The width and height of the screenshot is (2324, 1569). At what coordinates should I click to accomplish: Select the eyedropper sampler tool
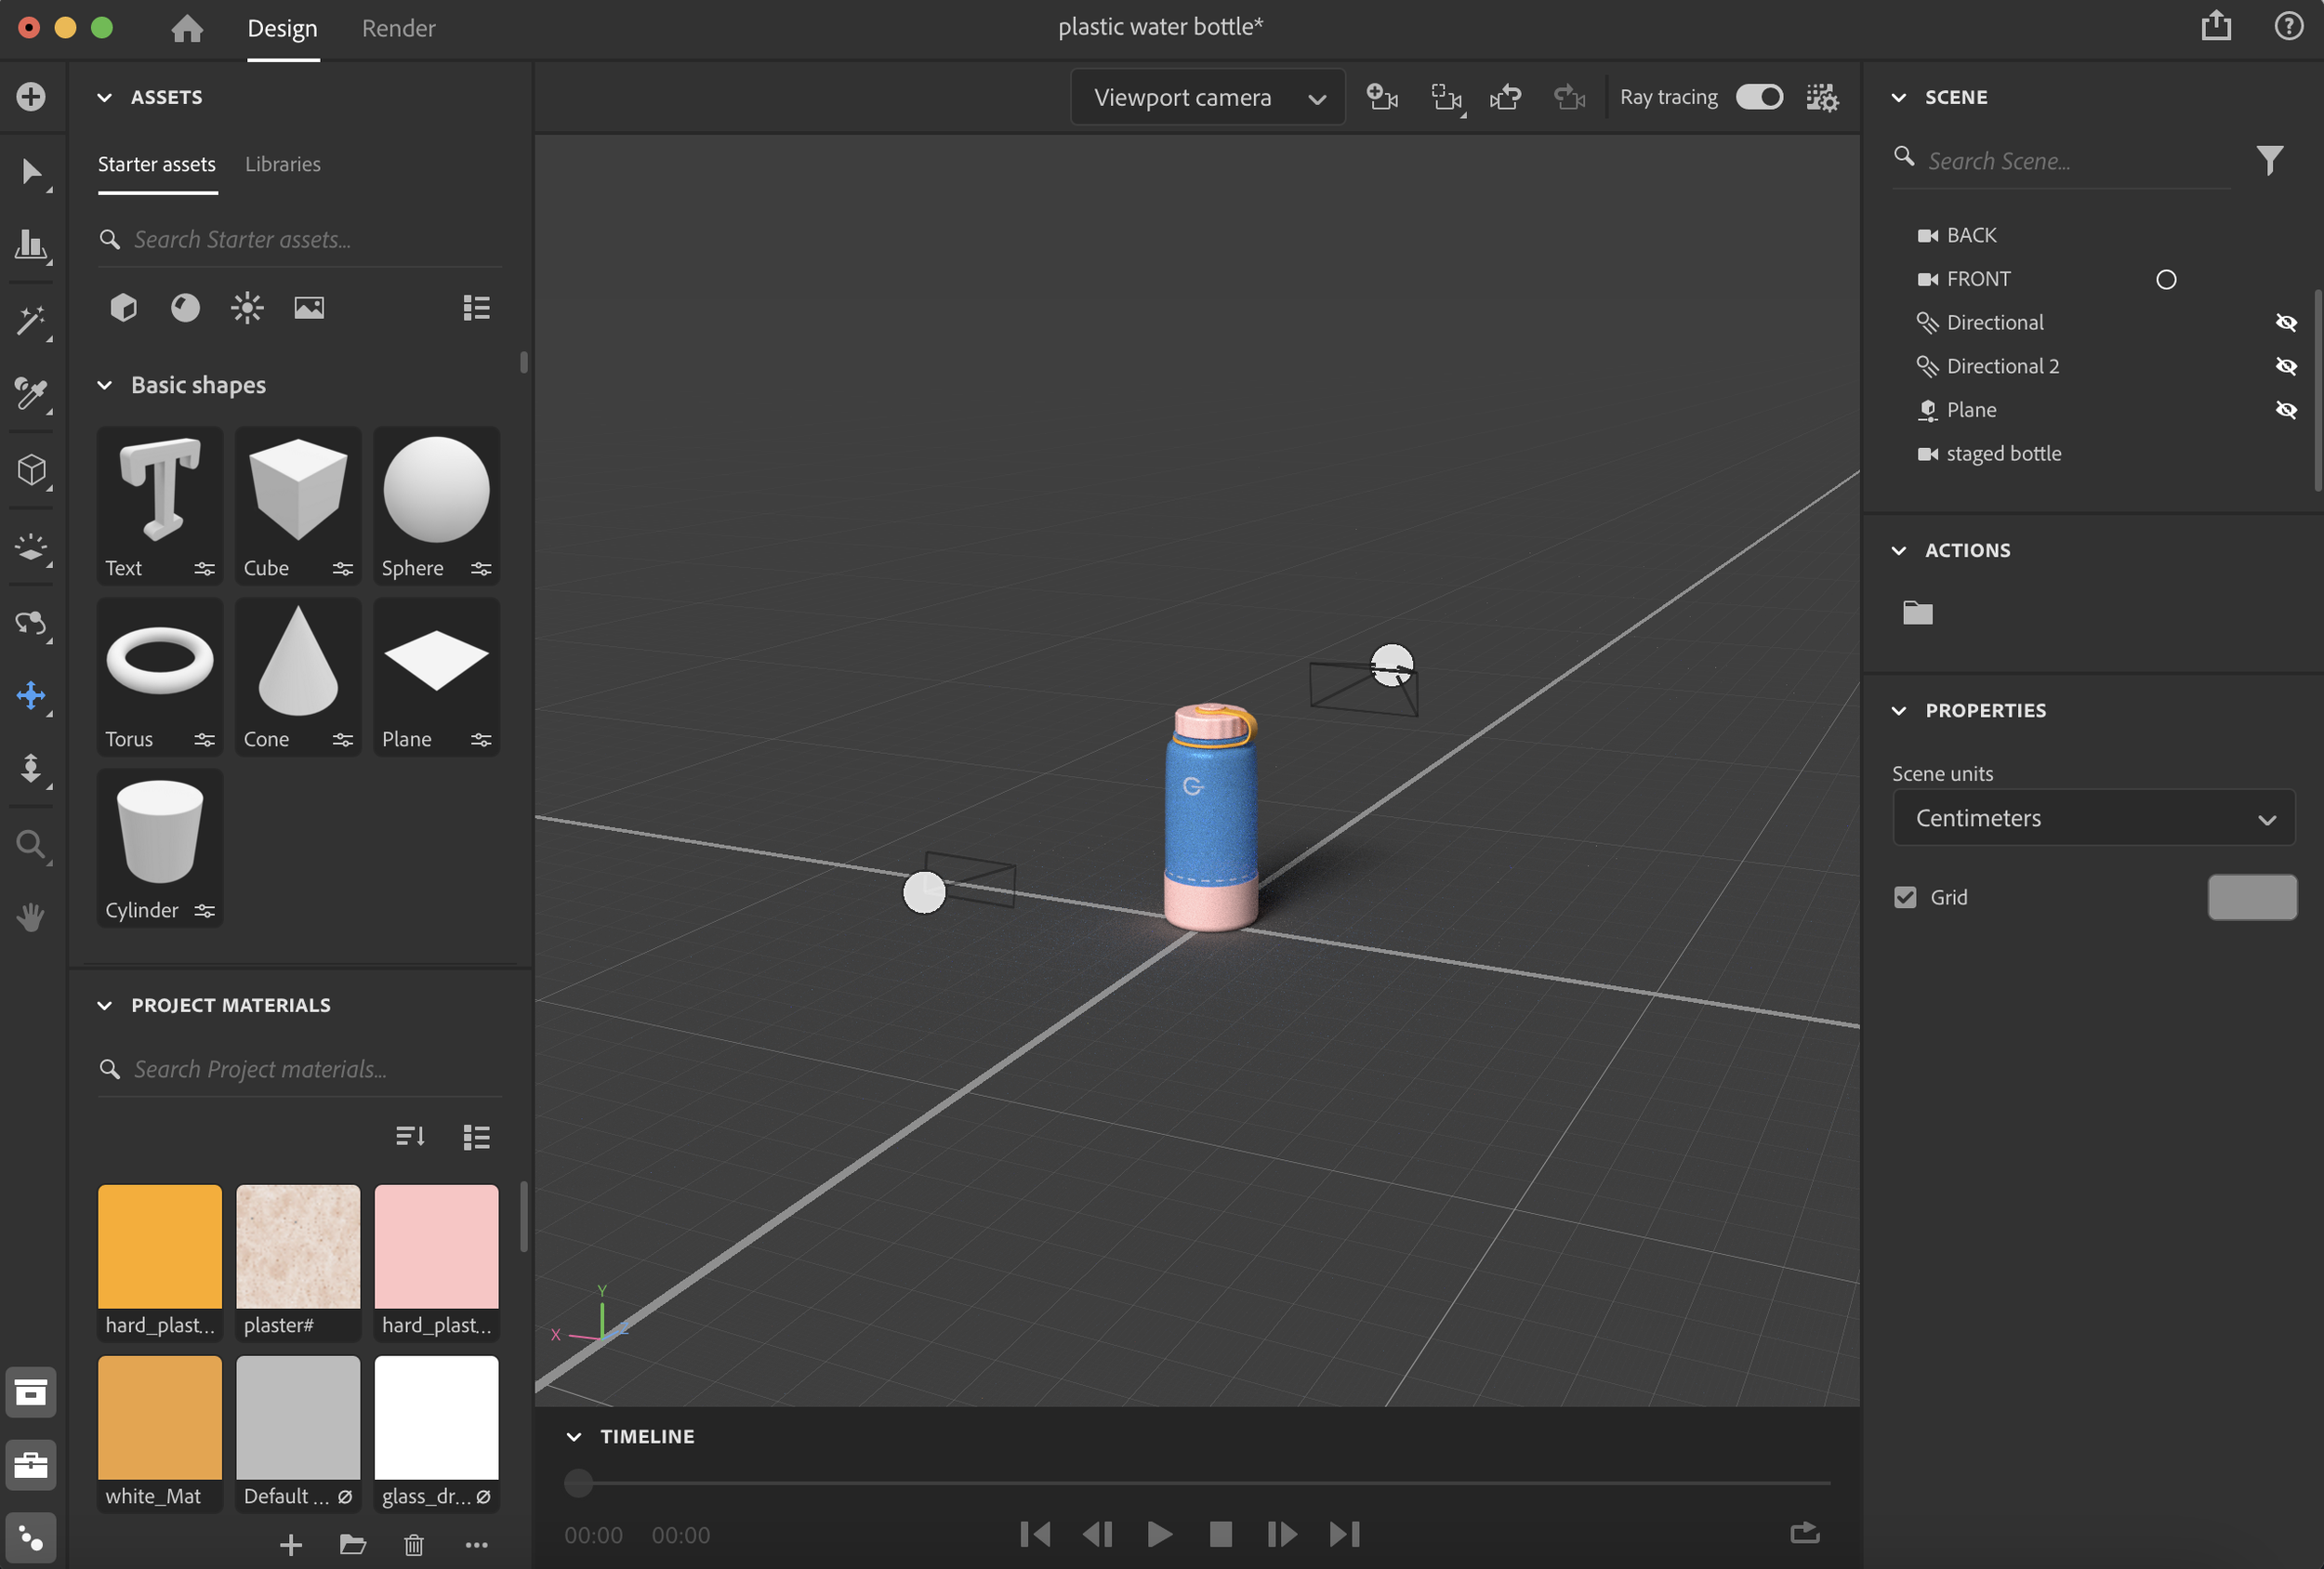click(x=31, y=394)
